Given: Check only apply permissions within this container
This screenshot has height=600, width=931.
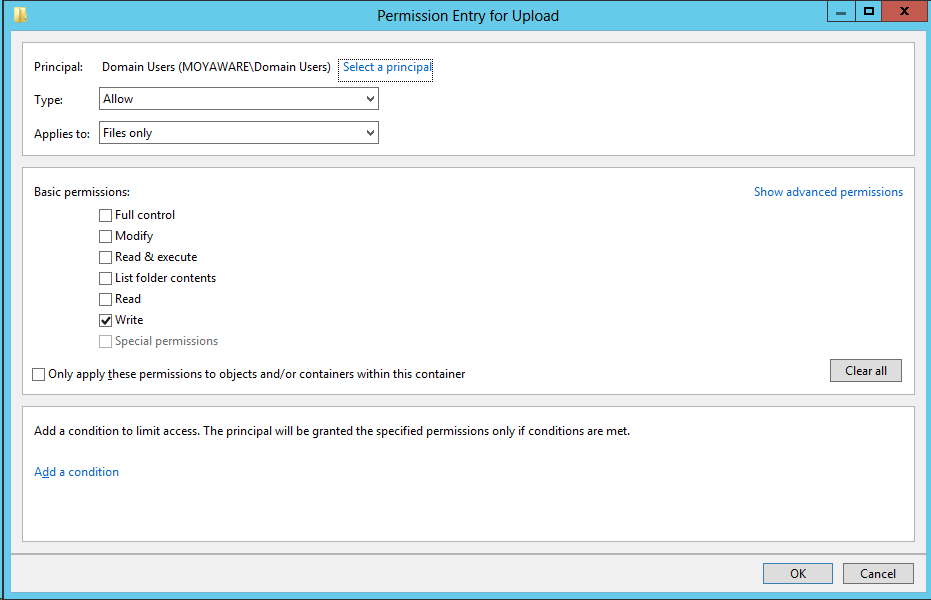Looking at the screenshot, I should pyautogui.click(x=38, y=374).
